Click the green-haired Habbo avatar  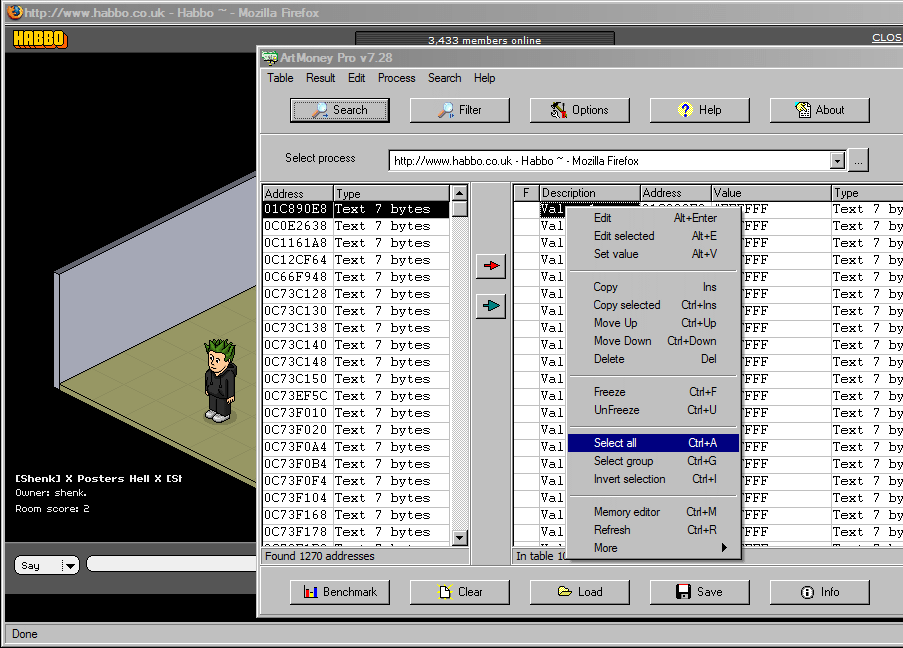coord(220,381)
